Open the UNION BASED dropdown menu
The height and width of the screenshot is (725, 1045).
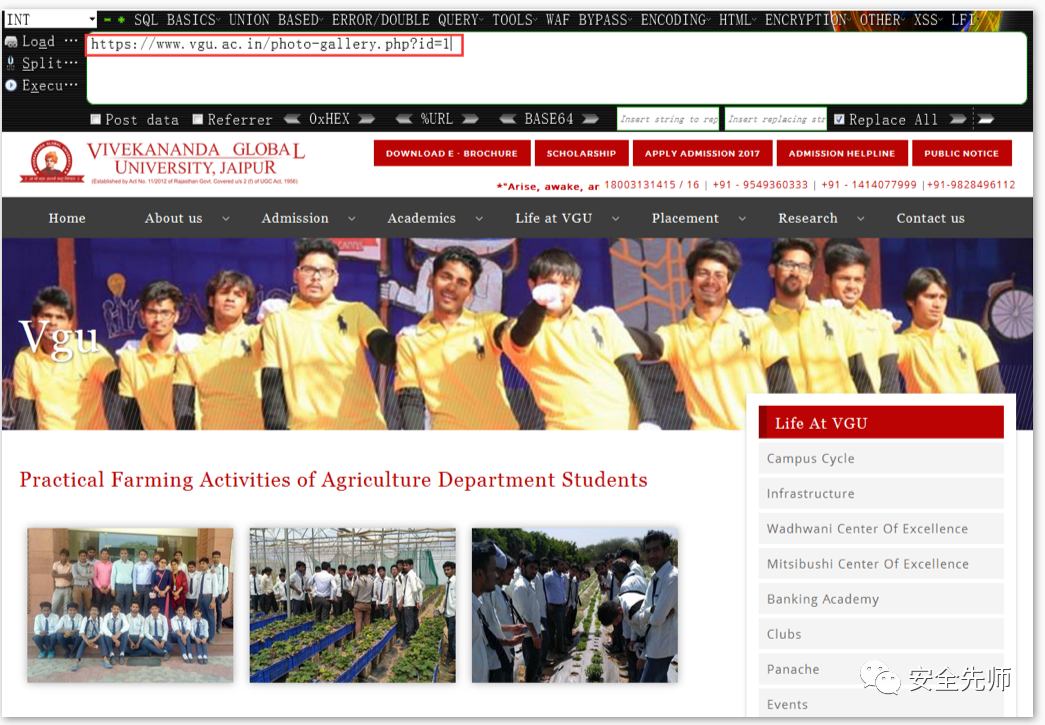pyautogui.click(x=275, y=20)
